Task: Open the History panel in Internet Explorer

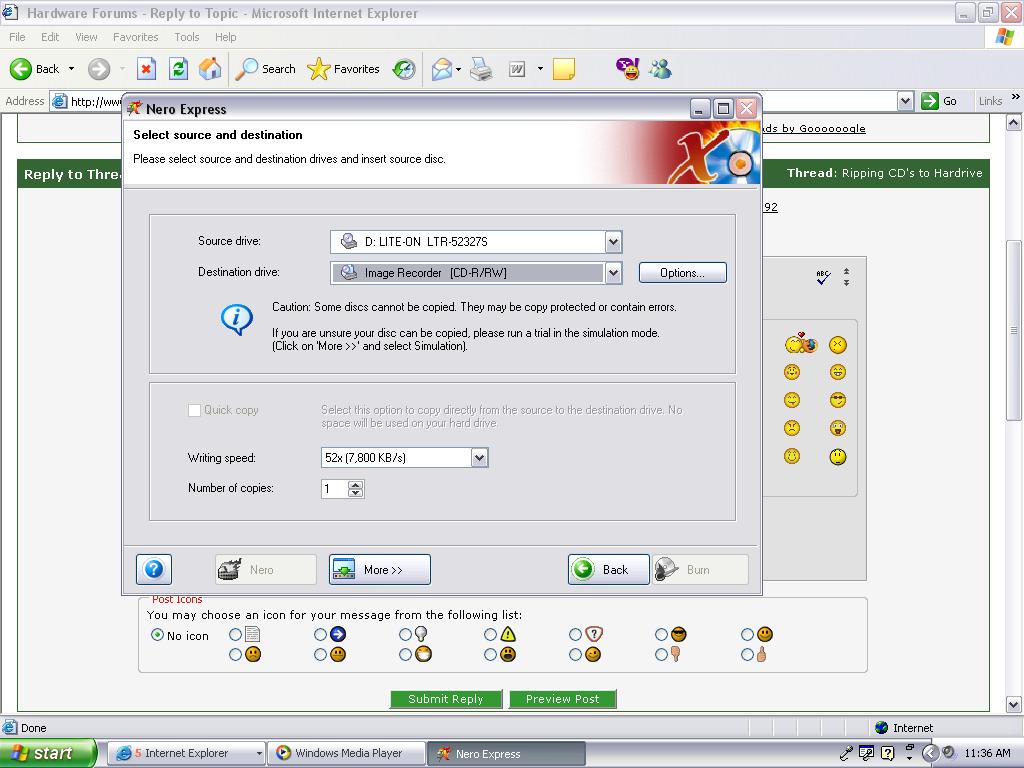Action: click(404, 69)
